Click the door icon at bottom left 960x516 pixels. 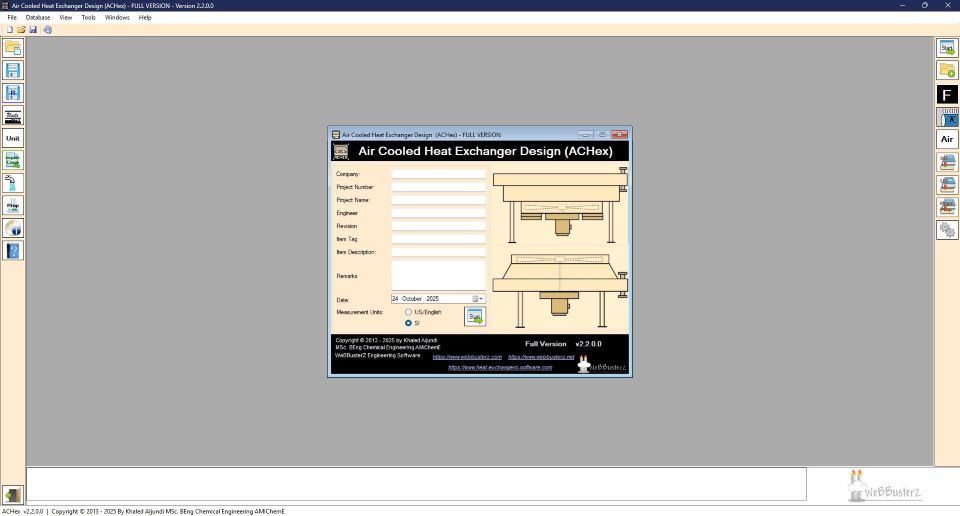(x=13, y=494)
